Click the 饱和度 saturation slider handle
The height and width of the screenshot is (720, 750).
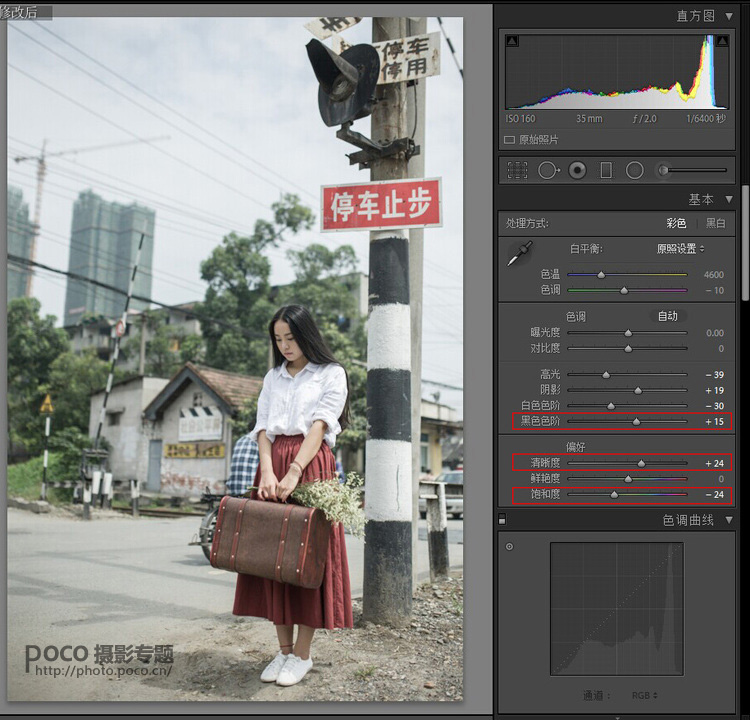(614, 495)
